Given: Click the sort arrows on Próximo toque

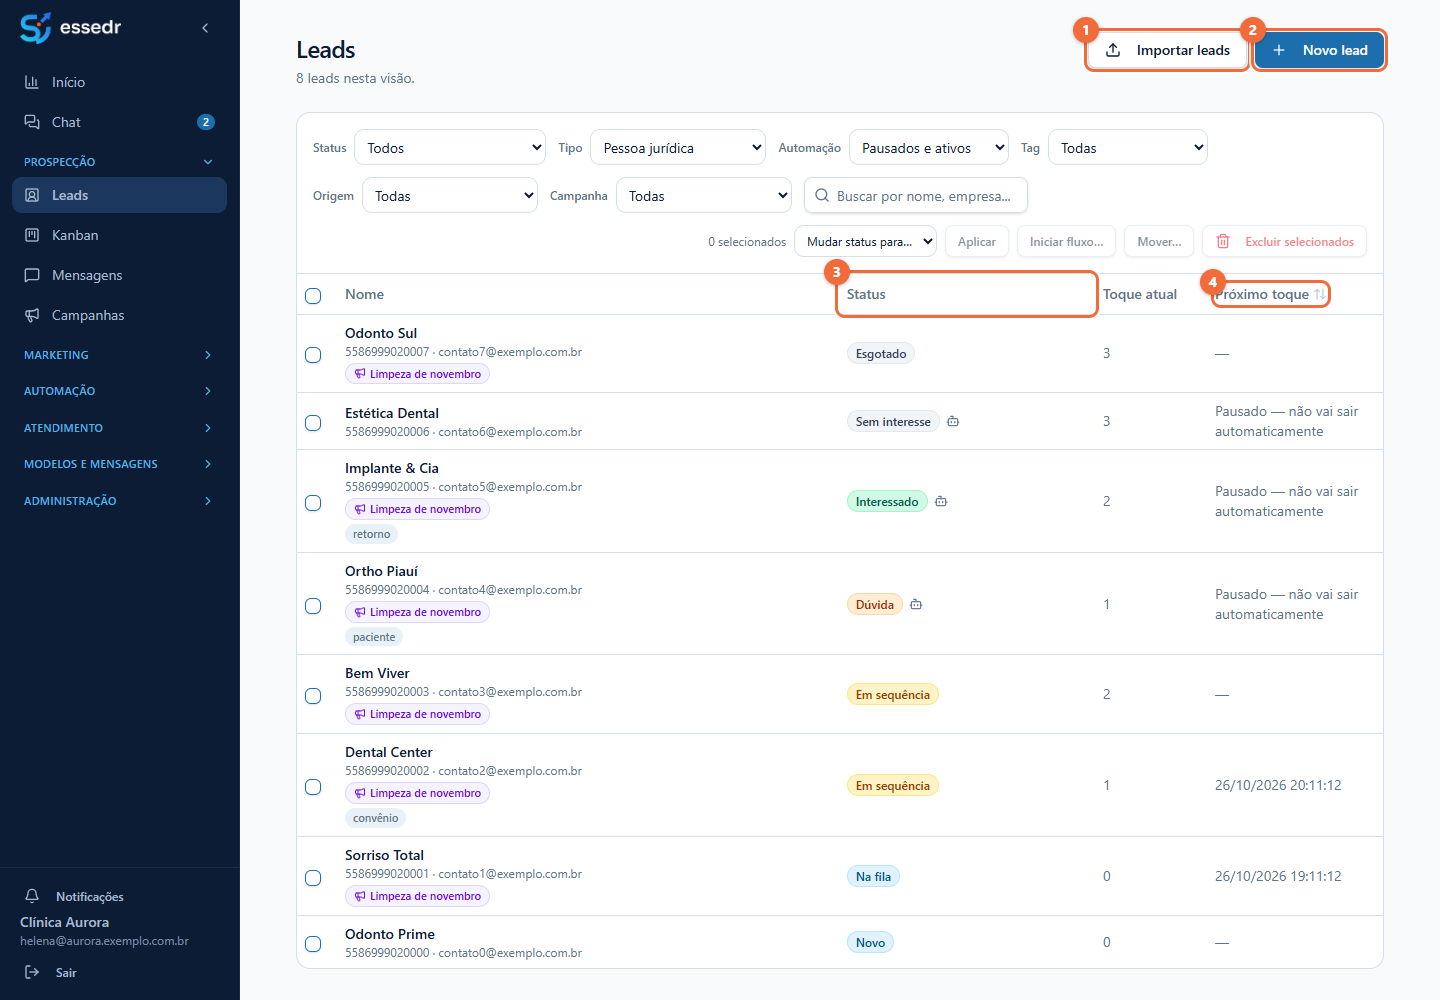Looking at the screenshot, I should click(x=1320, y=294).
